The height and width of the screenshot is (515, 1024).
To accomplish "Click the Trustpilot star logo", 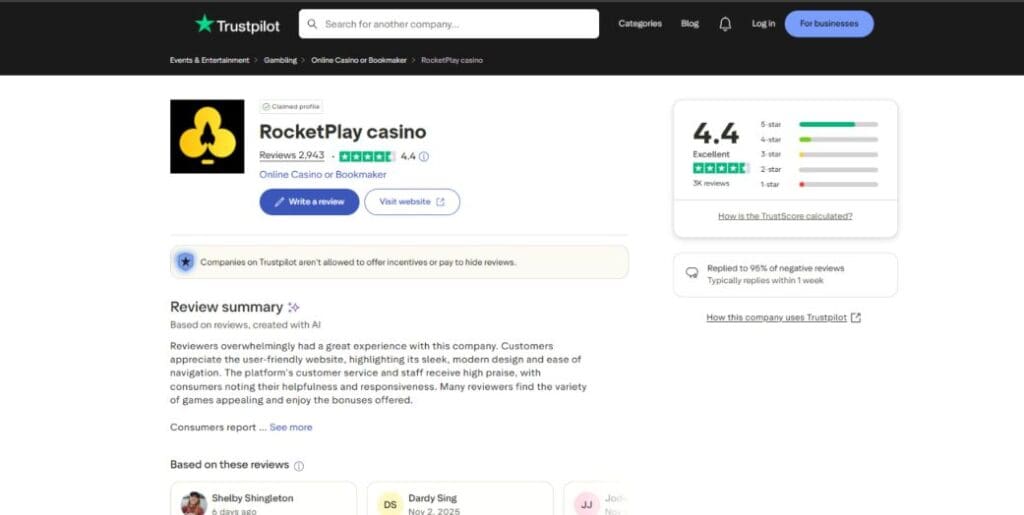I will point(205,24).
